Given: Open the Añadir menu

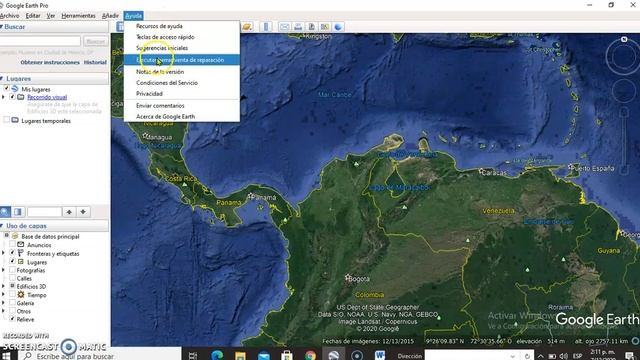Looking at the screenshot, I should pos(110,16).
